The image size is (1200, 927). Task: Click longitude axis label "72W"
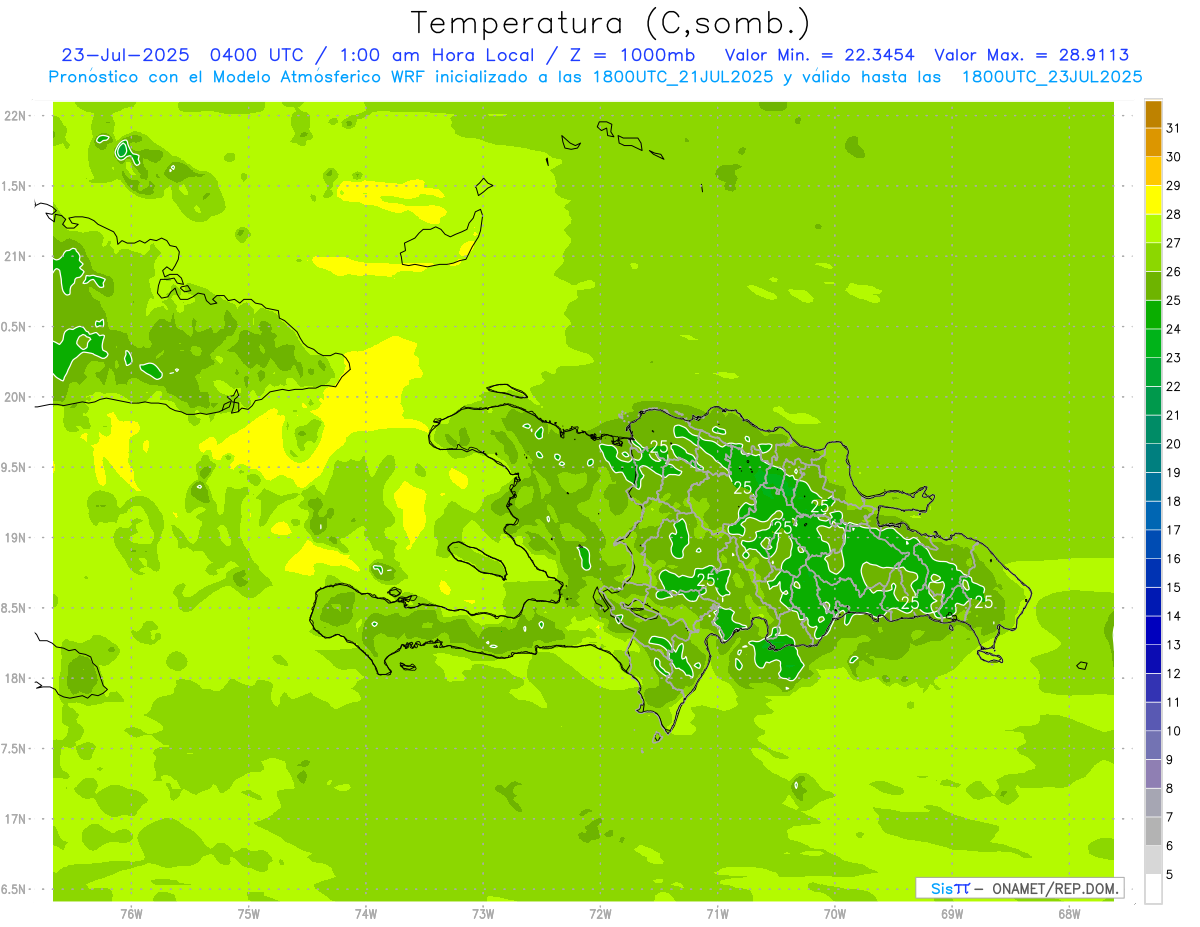coord(600,913)
